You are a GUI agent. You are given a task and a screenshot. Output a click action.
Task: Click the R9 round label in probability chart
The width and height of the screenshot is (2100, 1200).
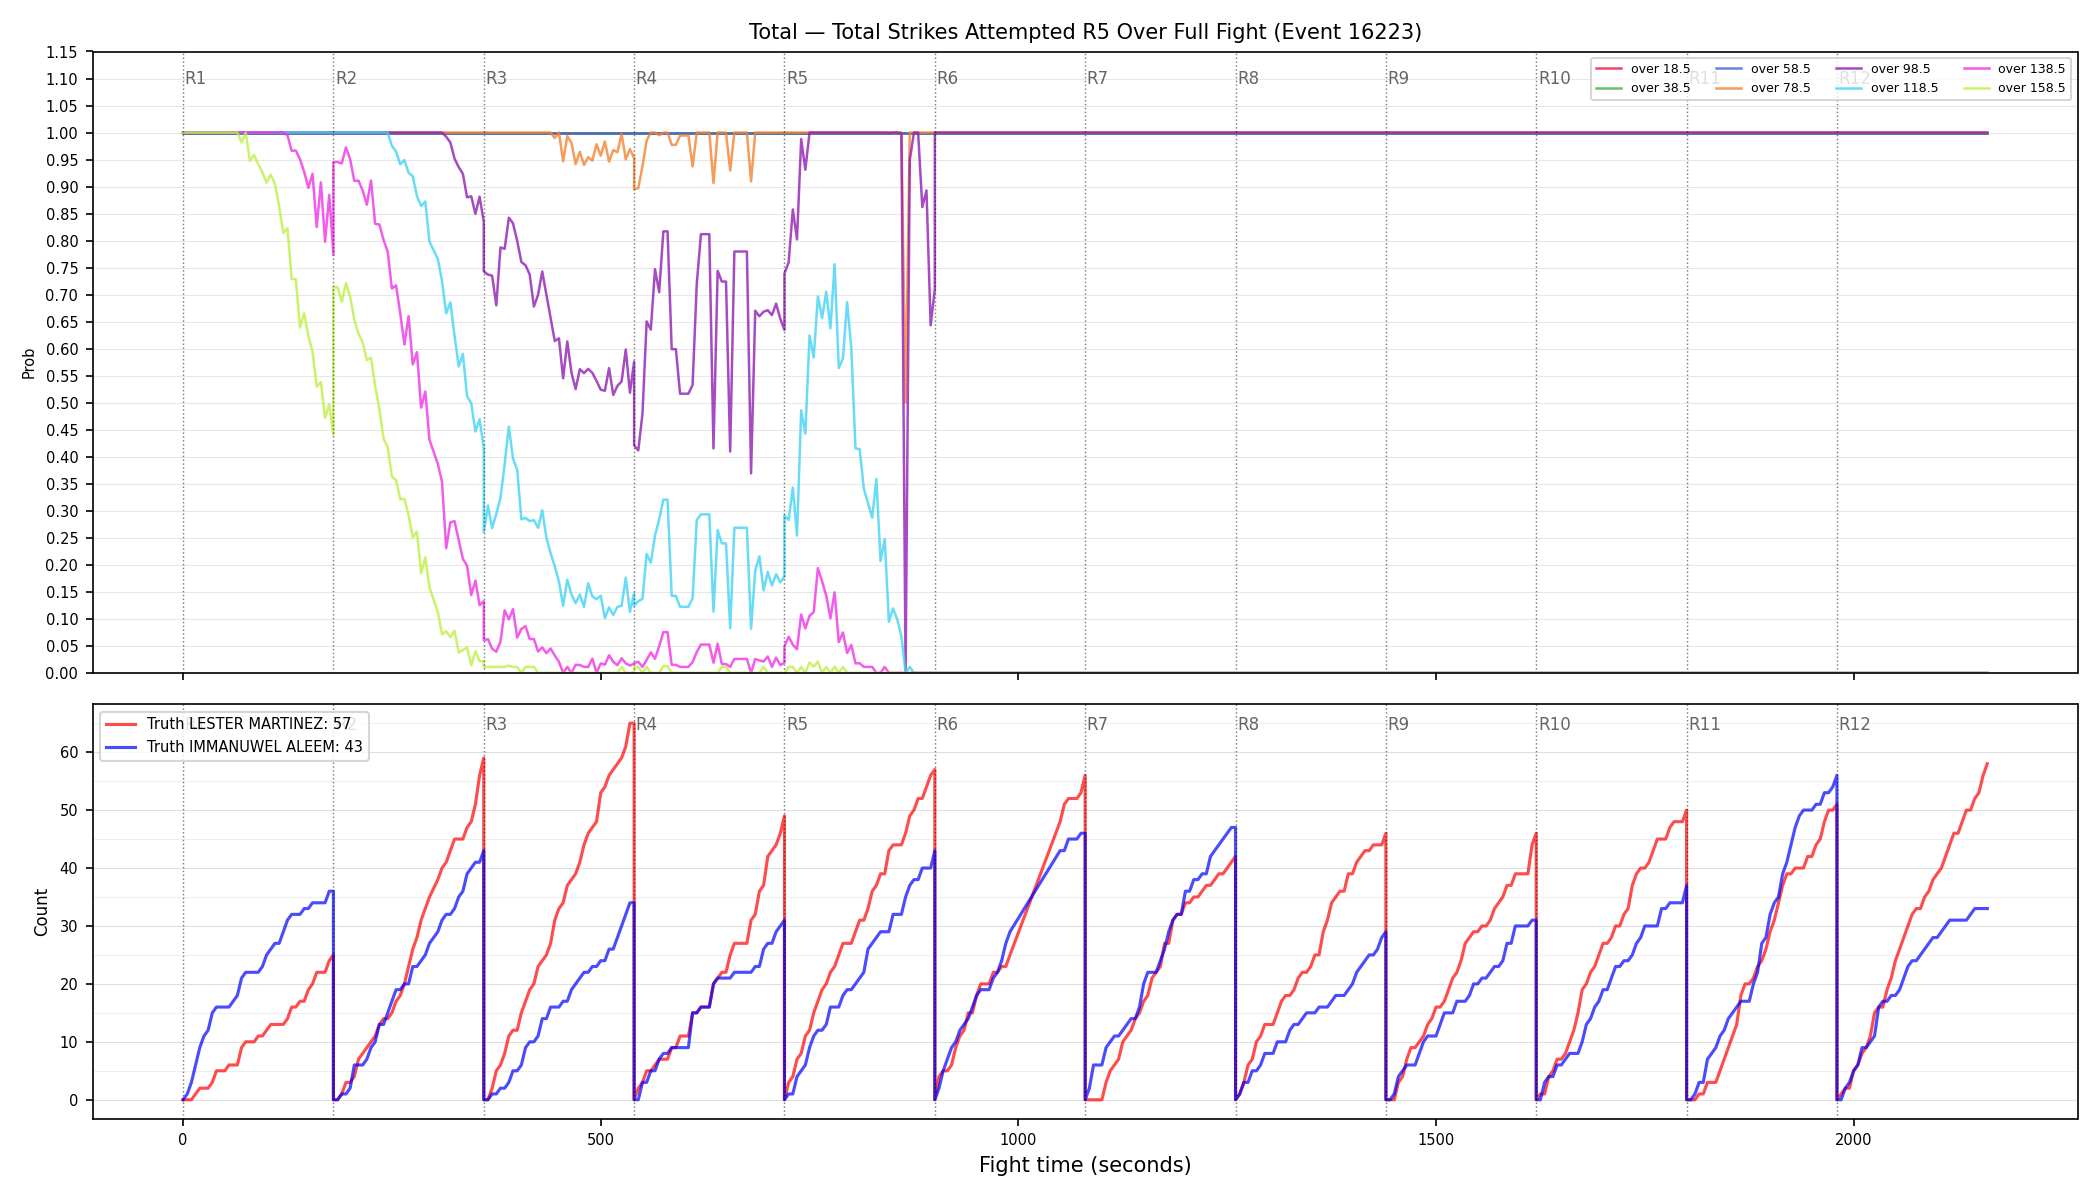[1399, 78]
